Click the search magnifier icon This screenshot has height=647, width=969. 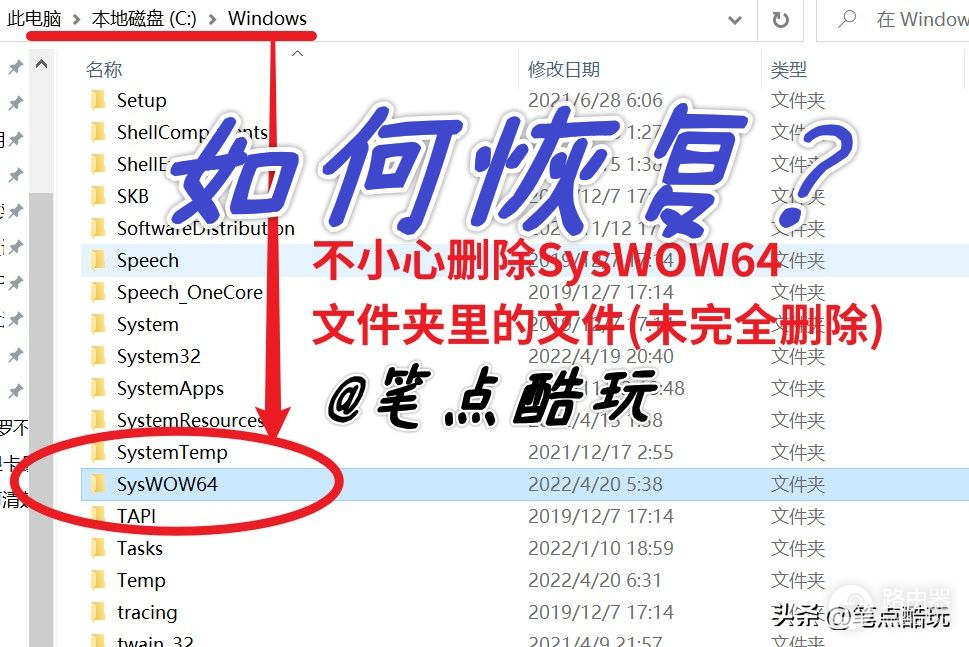point(846,19)
